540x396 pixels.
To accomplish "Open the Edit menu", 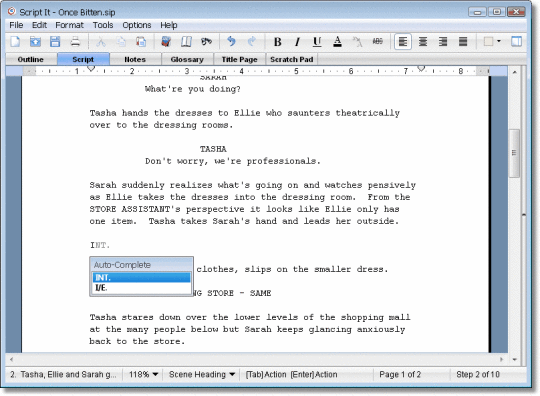I will point(39,25).
